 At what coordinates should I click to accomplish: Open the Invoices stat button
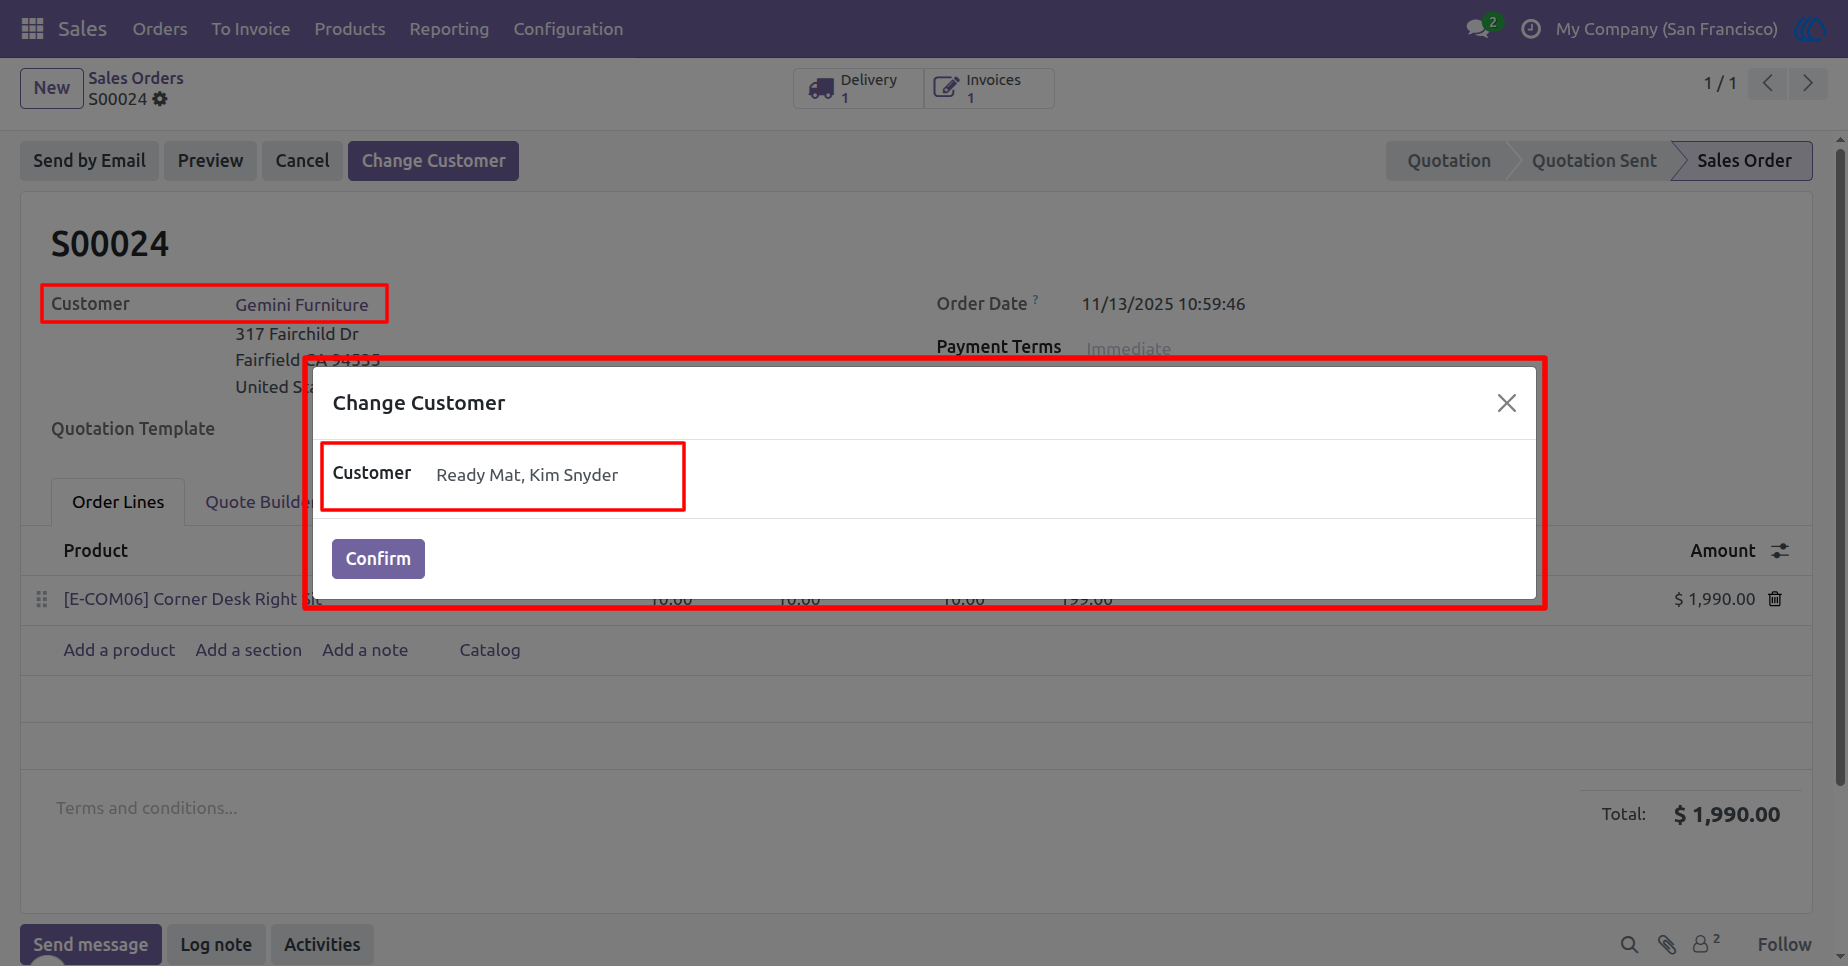point(989,88)
